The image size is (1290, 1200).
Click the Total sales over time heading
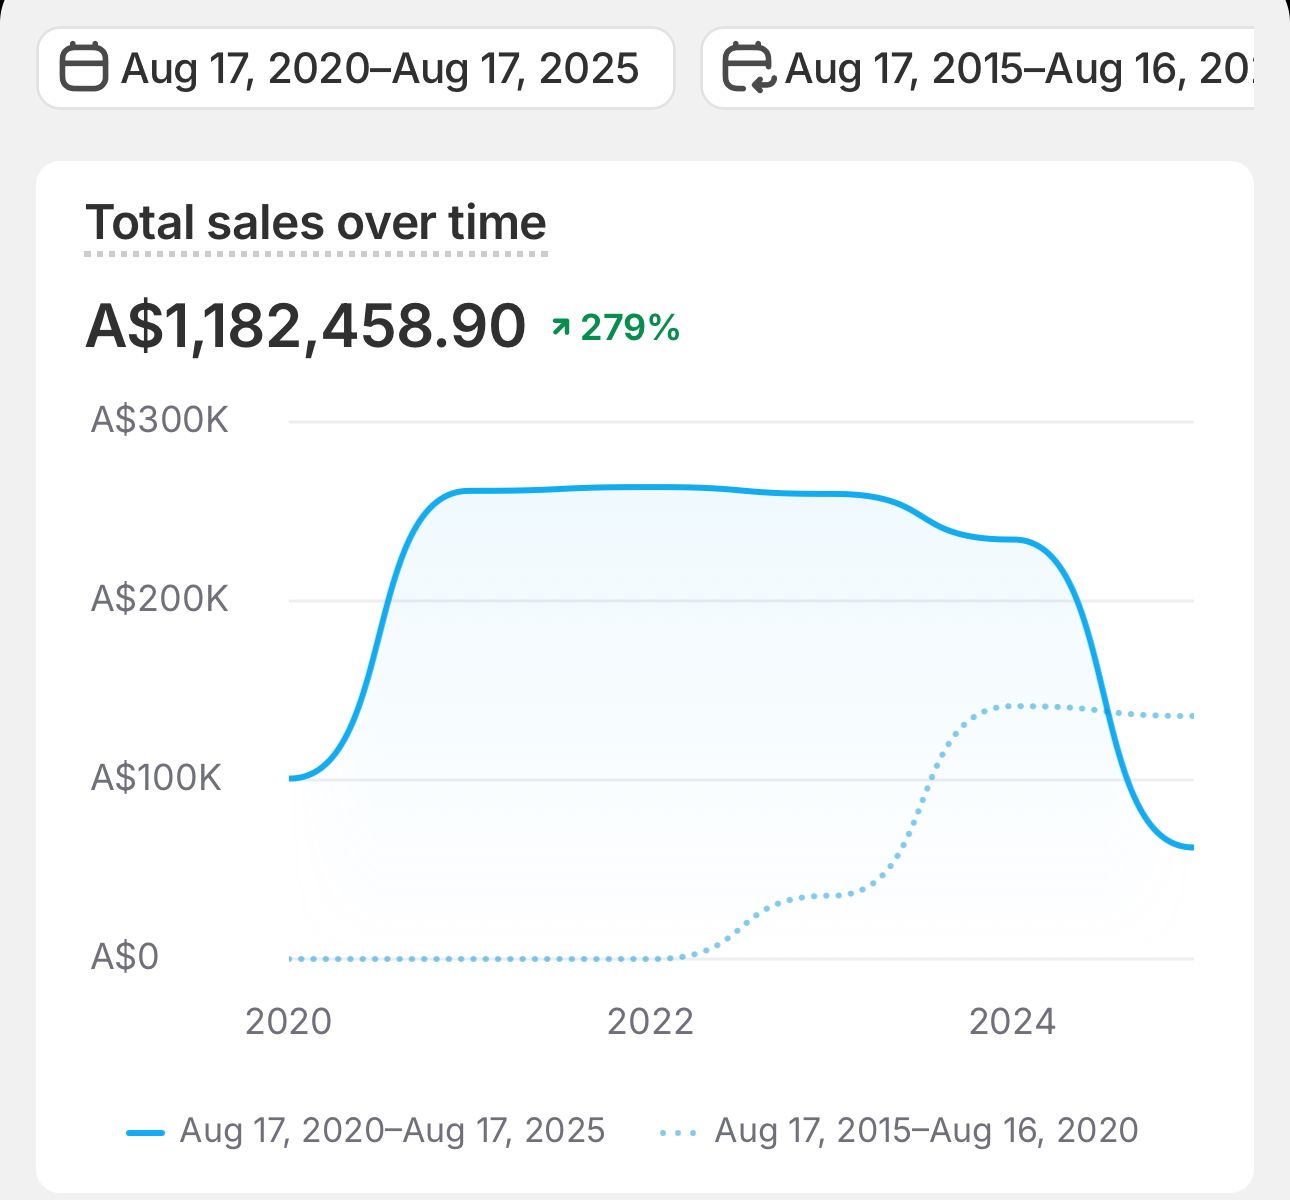pos(316,222)
